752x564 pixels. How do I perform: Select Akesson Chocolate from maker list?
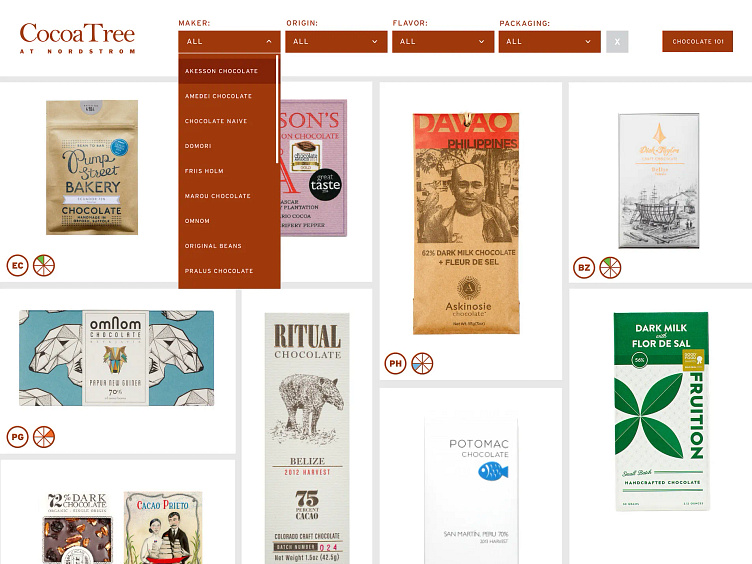pyautogui.click(x=227, y=71)
